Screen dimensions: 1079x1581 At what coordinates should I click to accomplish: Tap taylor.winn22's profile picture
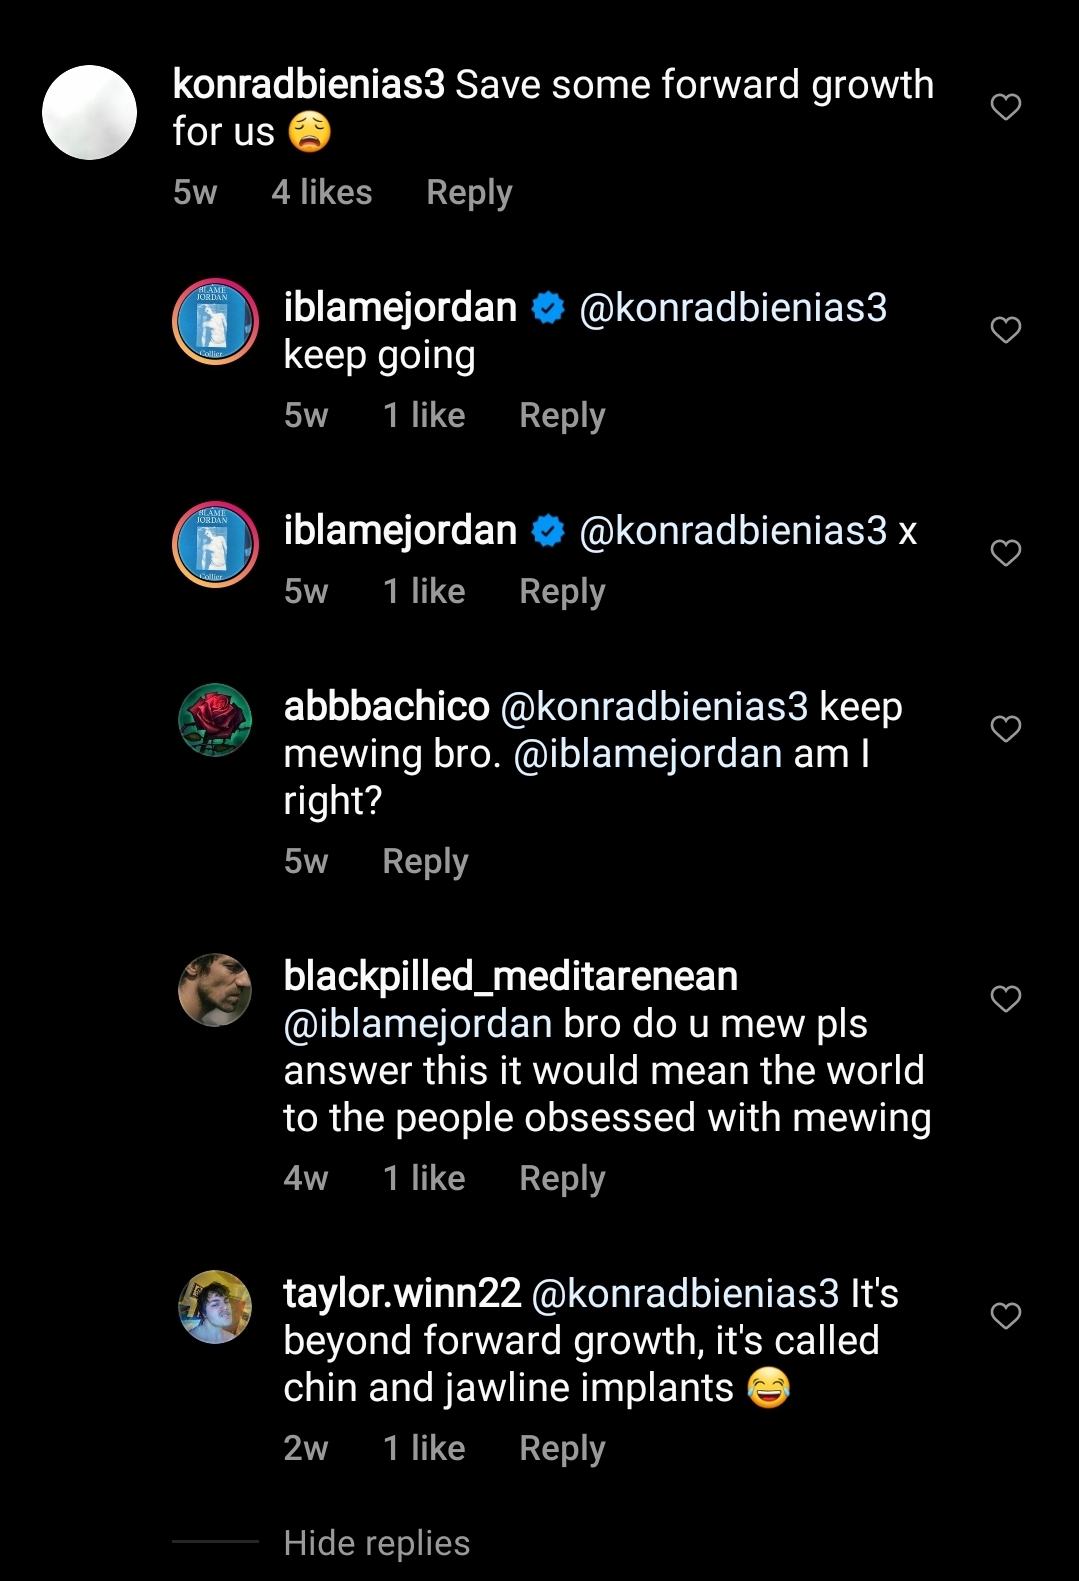point(215,1307)
